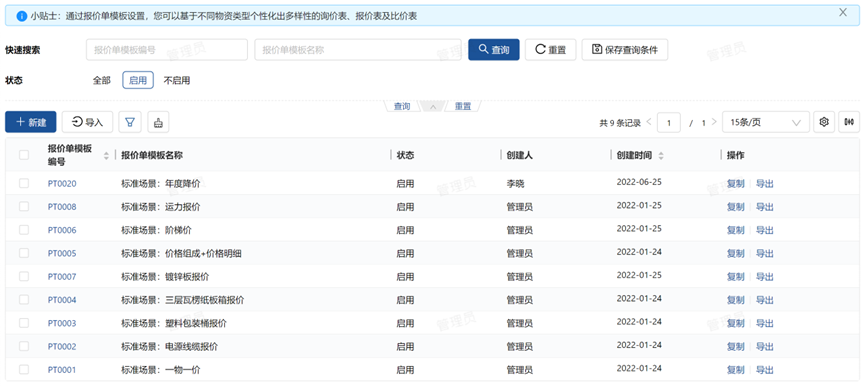Open template link PT0007
This screenshot has width=865, height=387.
click(x=62, y=277)
